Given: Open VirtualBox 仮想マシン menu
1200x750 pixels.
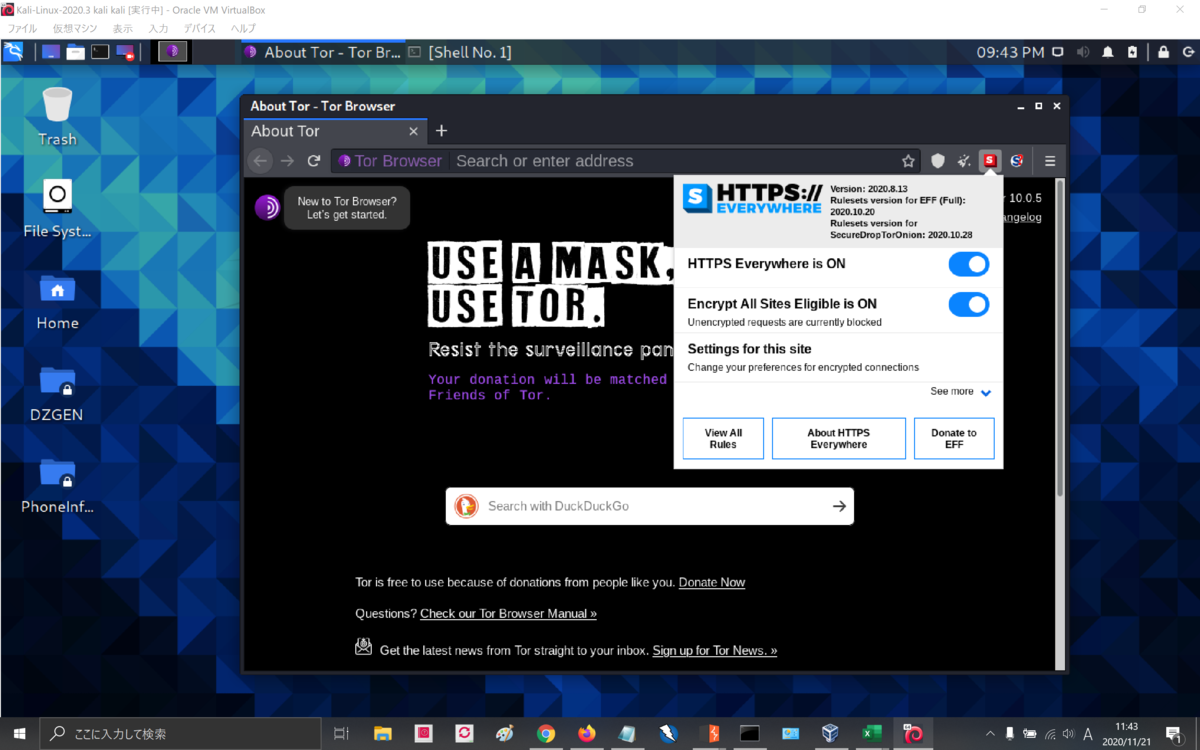Looking at the screenshot, I should click(75, 29).
